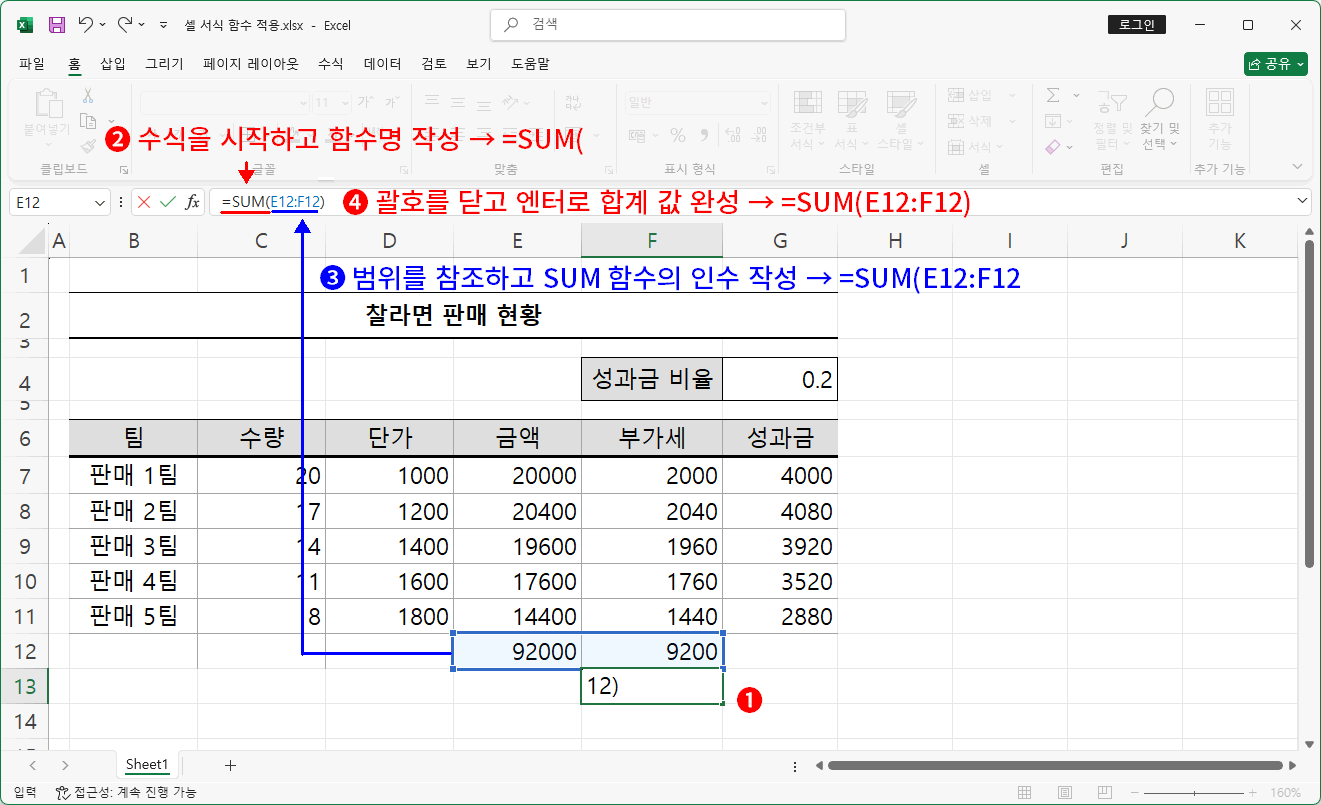Open Format as Table icon

(x=852, y=105)
